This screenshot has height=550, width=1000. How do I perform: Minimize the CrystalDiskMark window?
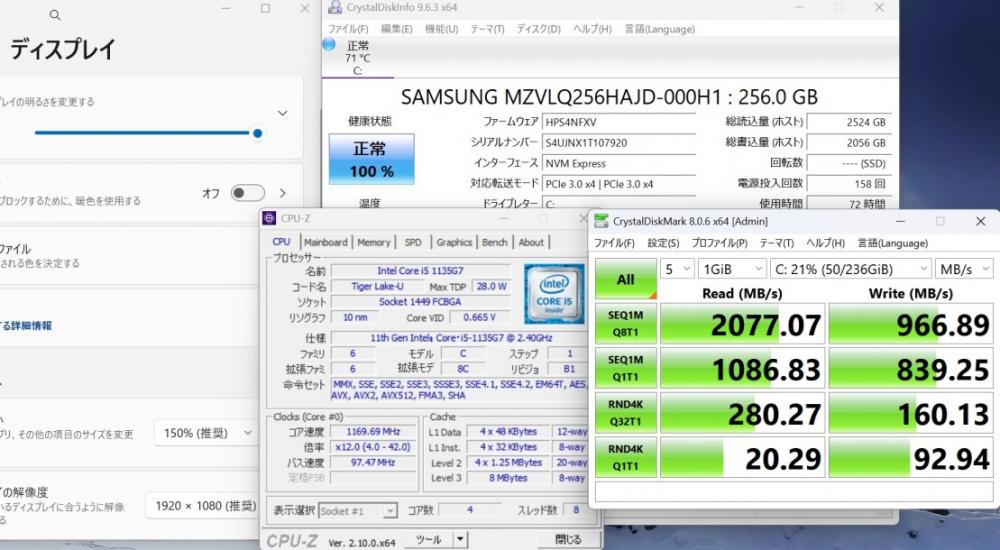click(900, 221)
